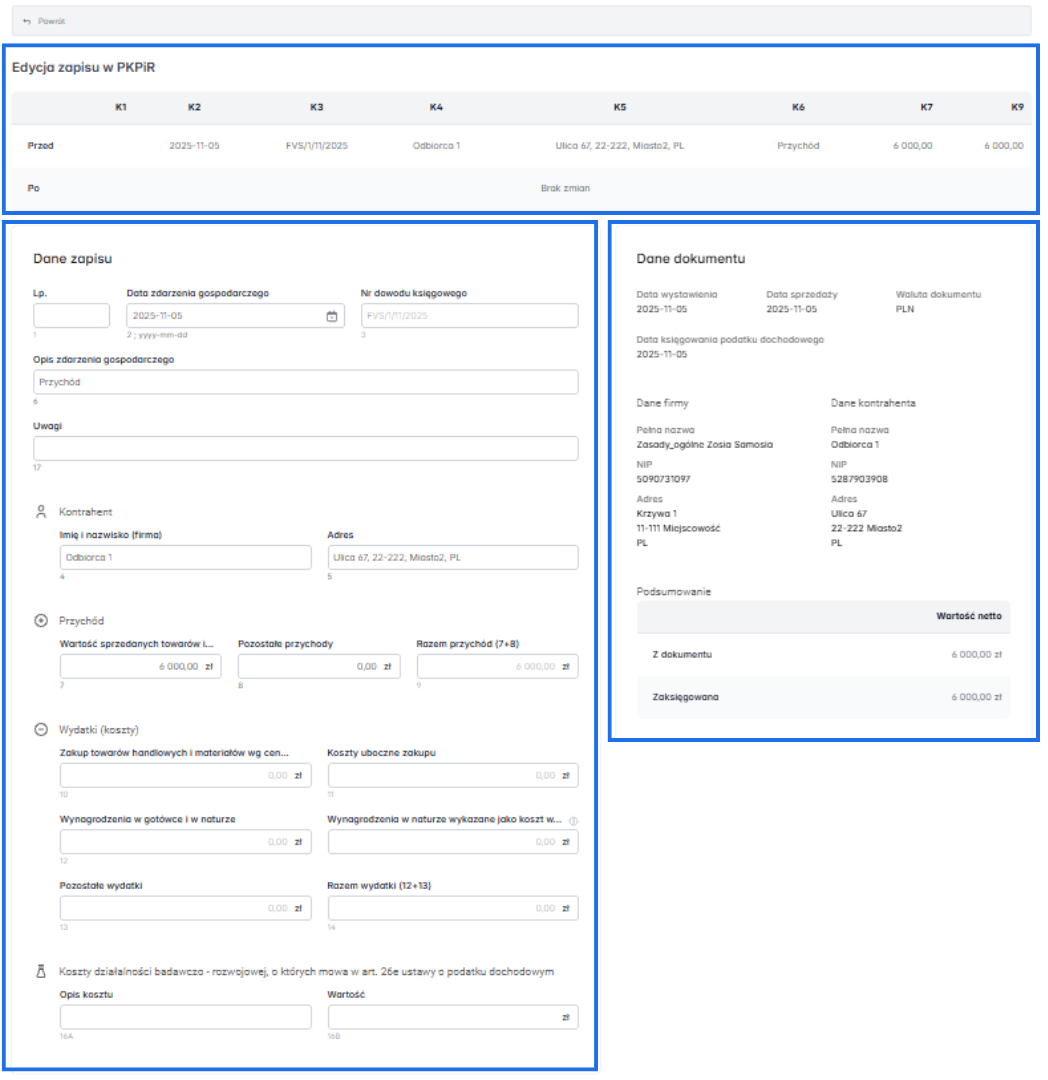Click the Kontrahent person icon
Screen dimensions: 1048x1080
tap(41, 512)
